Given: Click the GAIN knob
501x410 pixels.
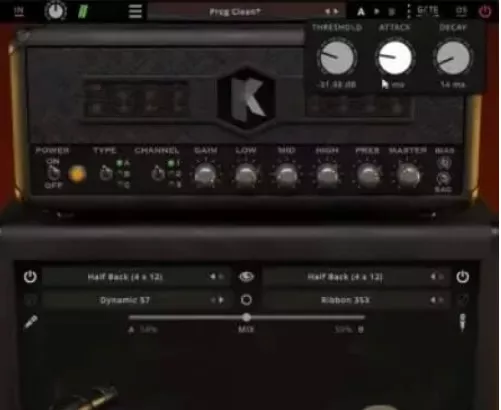Looking at the screenshot, I should (205, 175).
